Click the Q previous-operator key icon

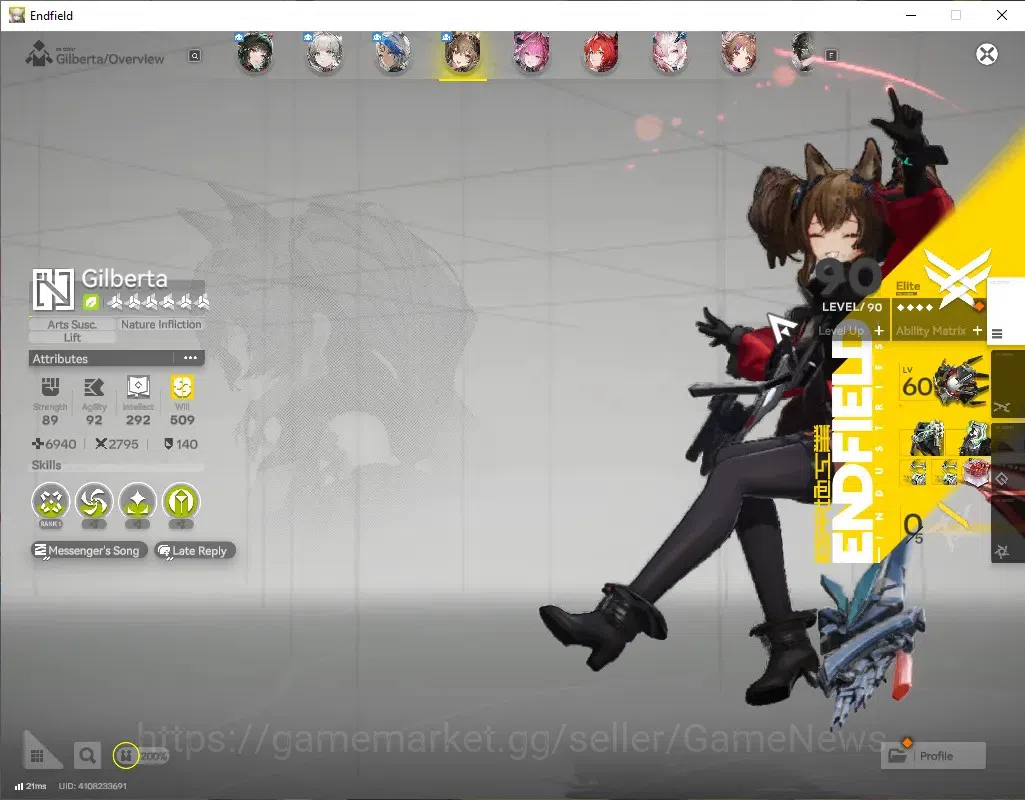[x=195, y=56]
